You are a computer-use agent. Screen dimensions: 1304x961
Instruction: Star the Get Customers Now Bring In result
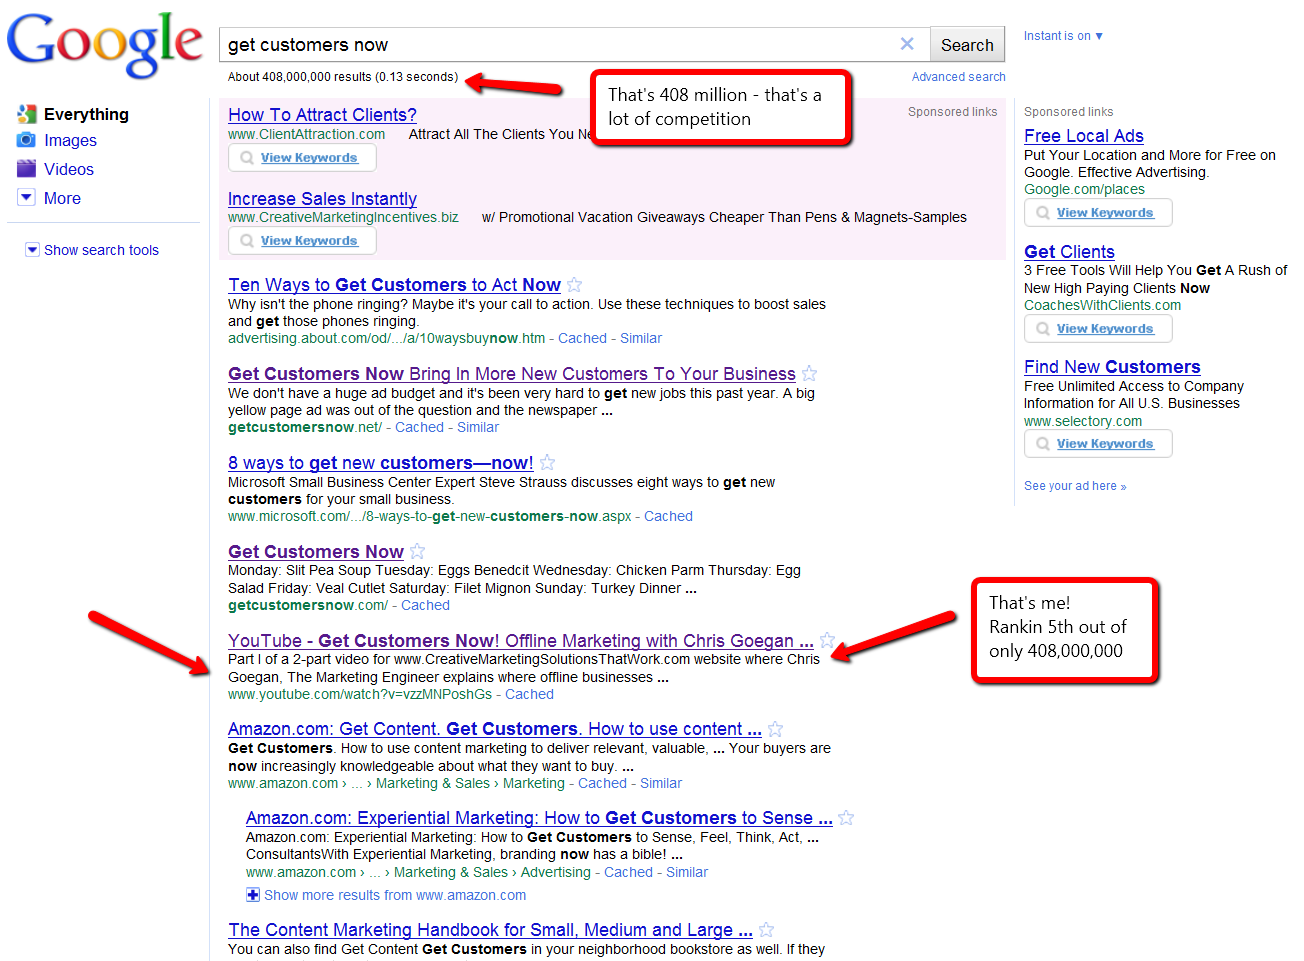point(810,374)
